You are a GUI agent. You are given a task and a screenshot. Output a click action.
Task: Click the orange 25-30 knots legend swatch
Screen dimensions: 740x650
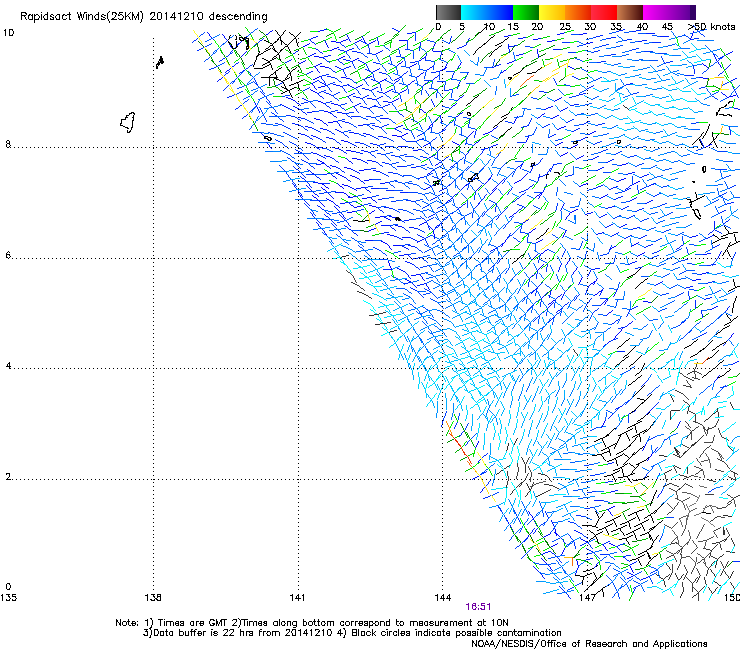pos(578,12)
